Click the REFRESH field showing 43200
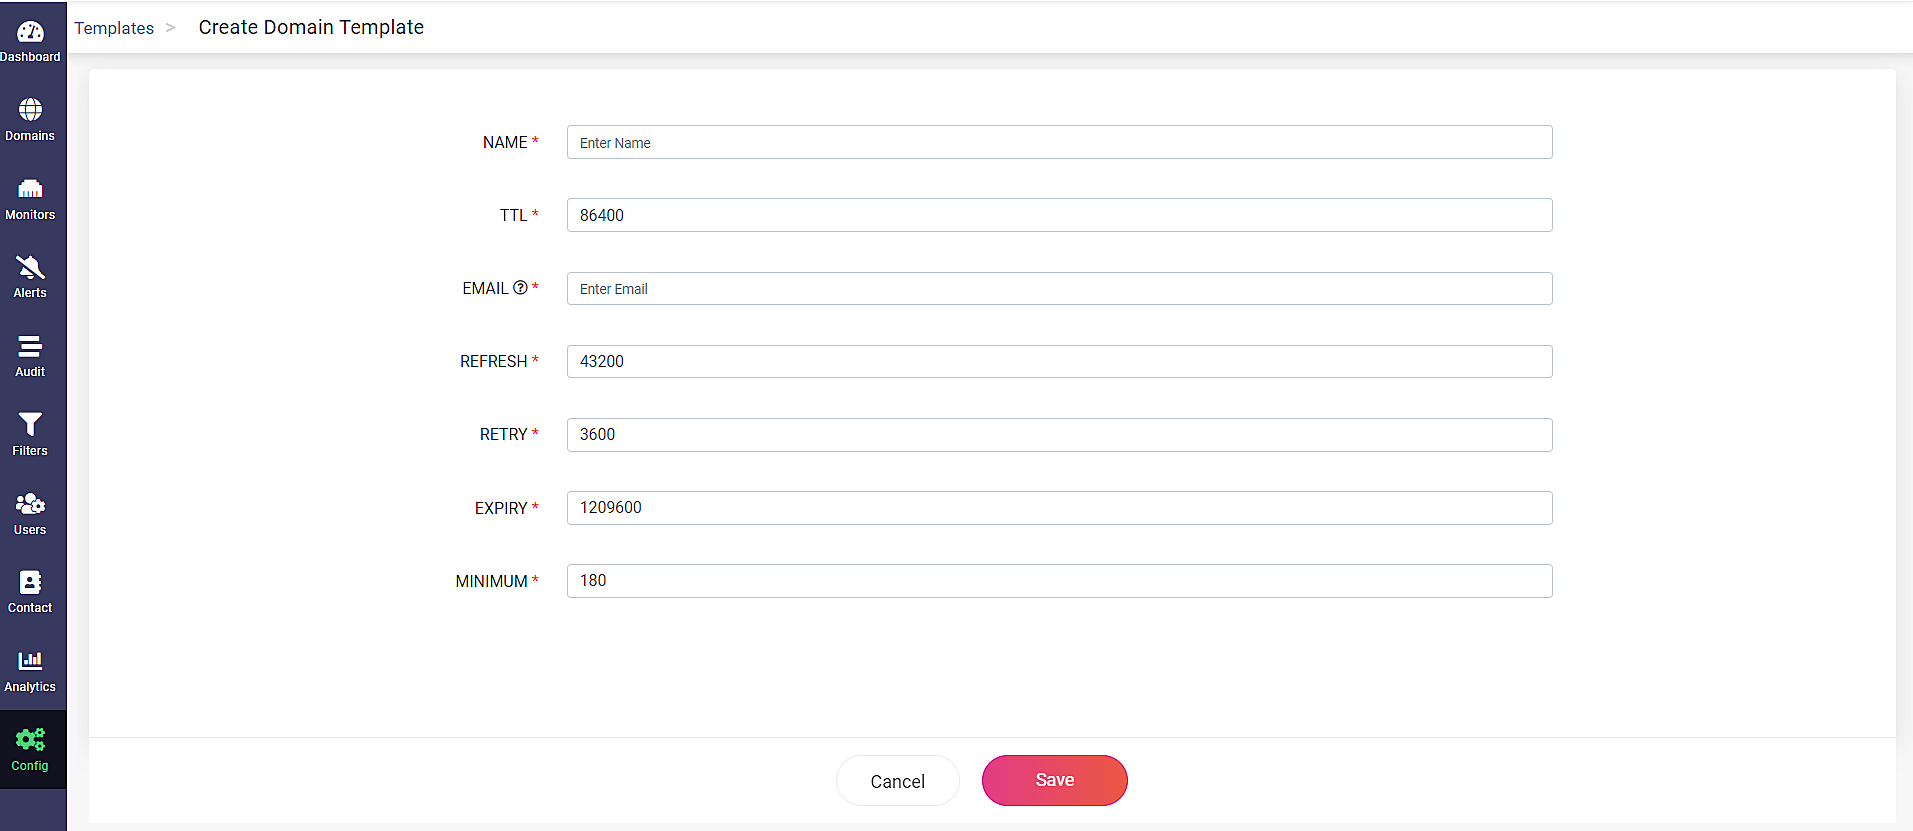The height and width of the screenshot is (831, 1913). [x=1059, y=361]
